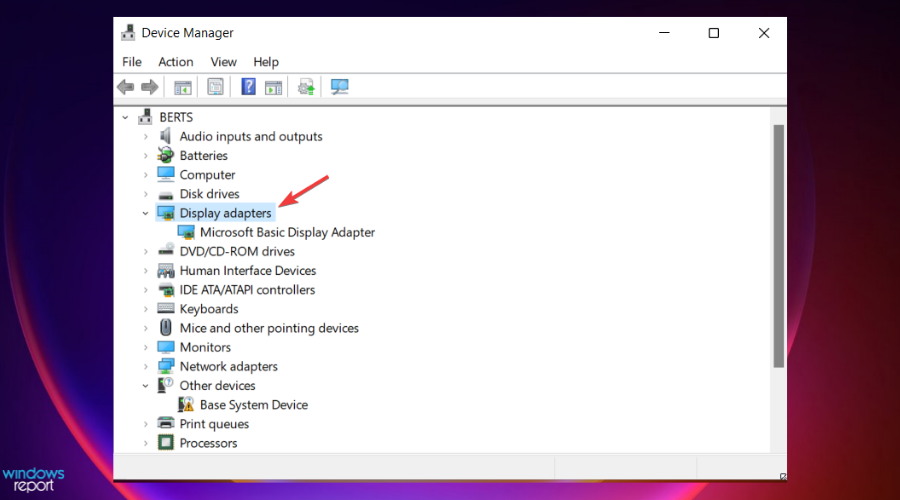Select the BERTS computer name
The width and height of the screenshot is (900, 500).
tap(176, 117)
